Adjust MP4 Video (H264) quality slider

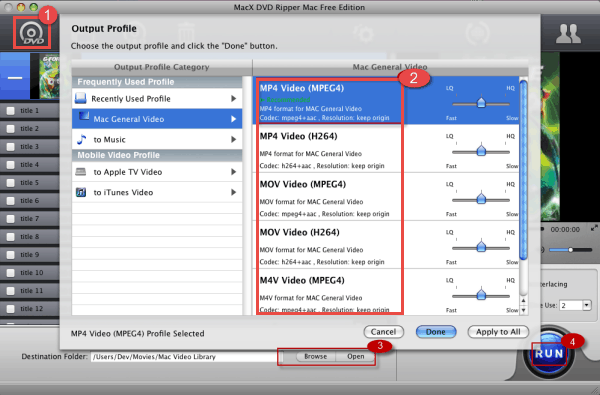[481, 151]
